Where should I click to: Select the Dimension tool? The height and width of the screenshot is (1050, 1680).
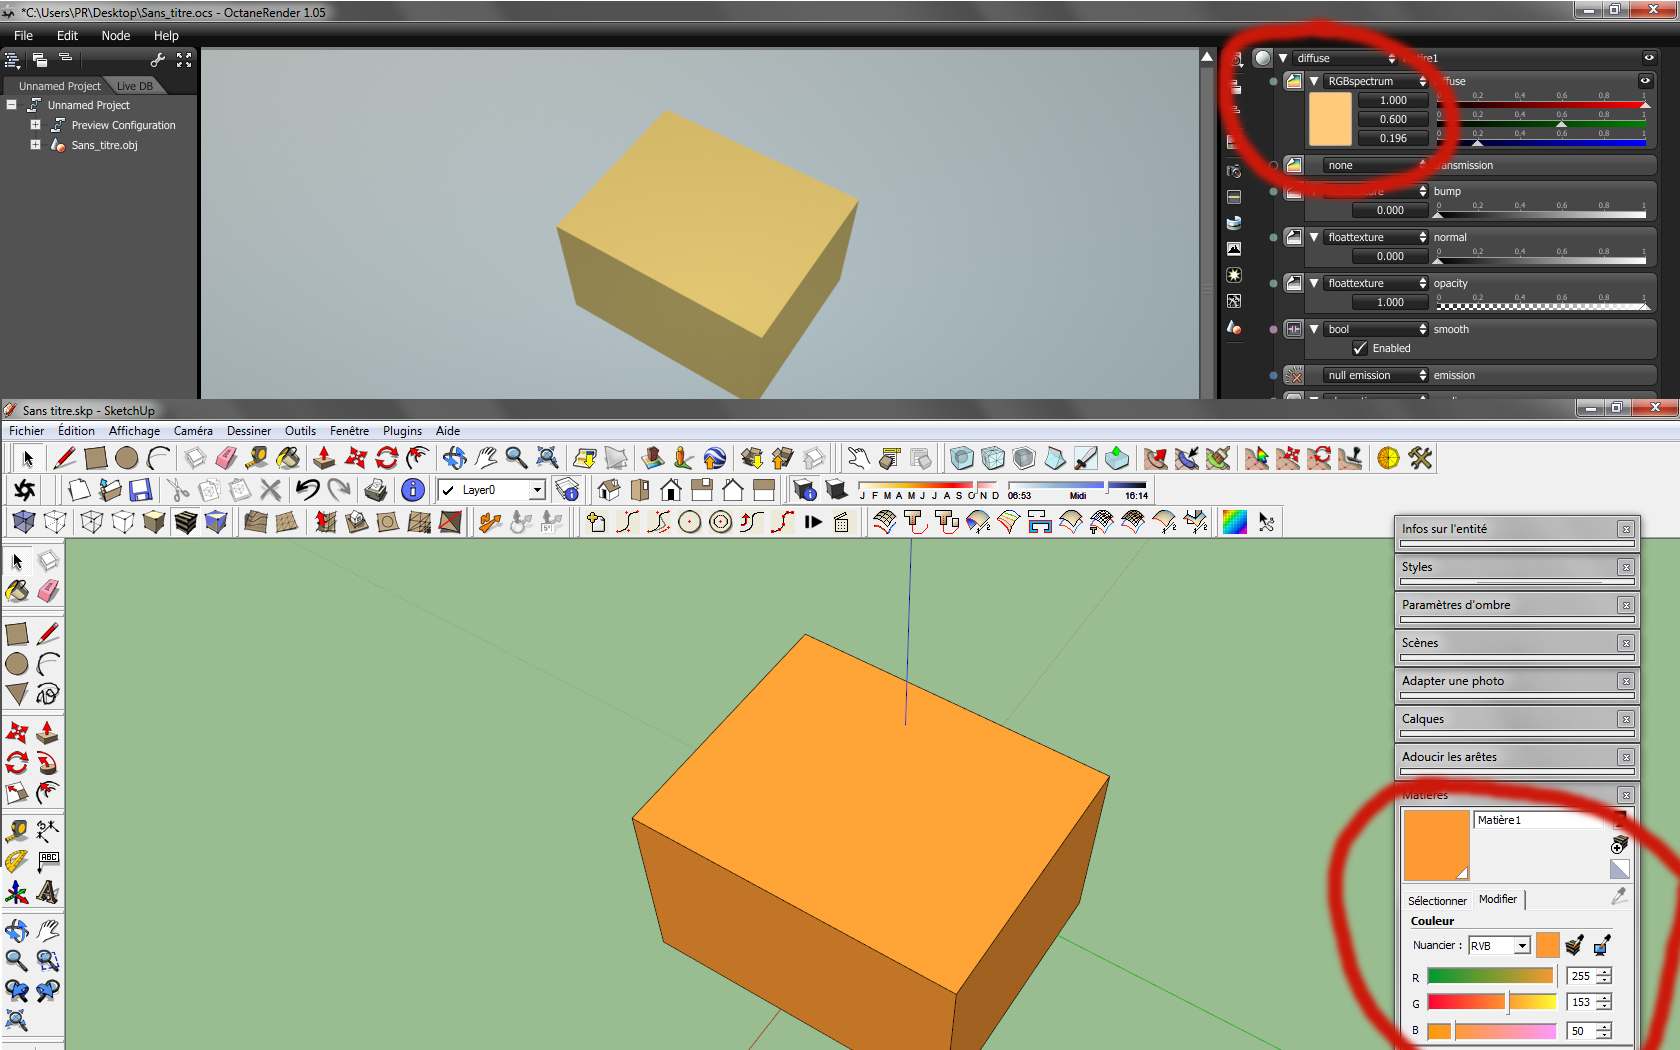pos(48,831)
